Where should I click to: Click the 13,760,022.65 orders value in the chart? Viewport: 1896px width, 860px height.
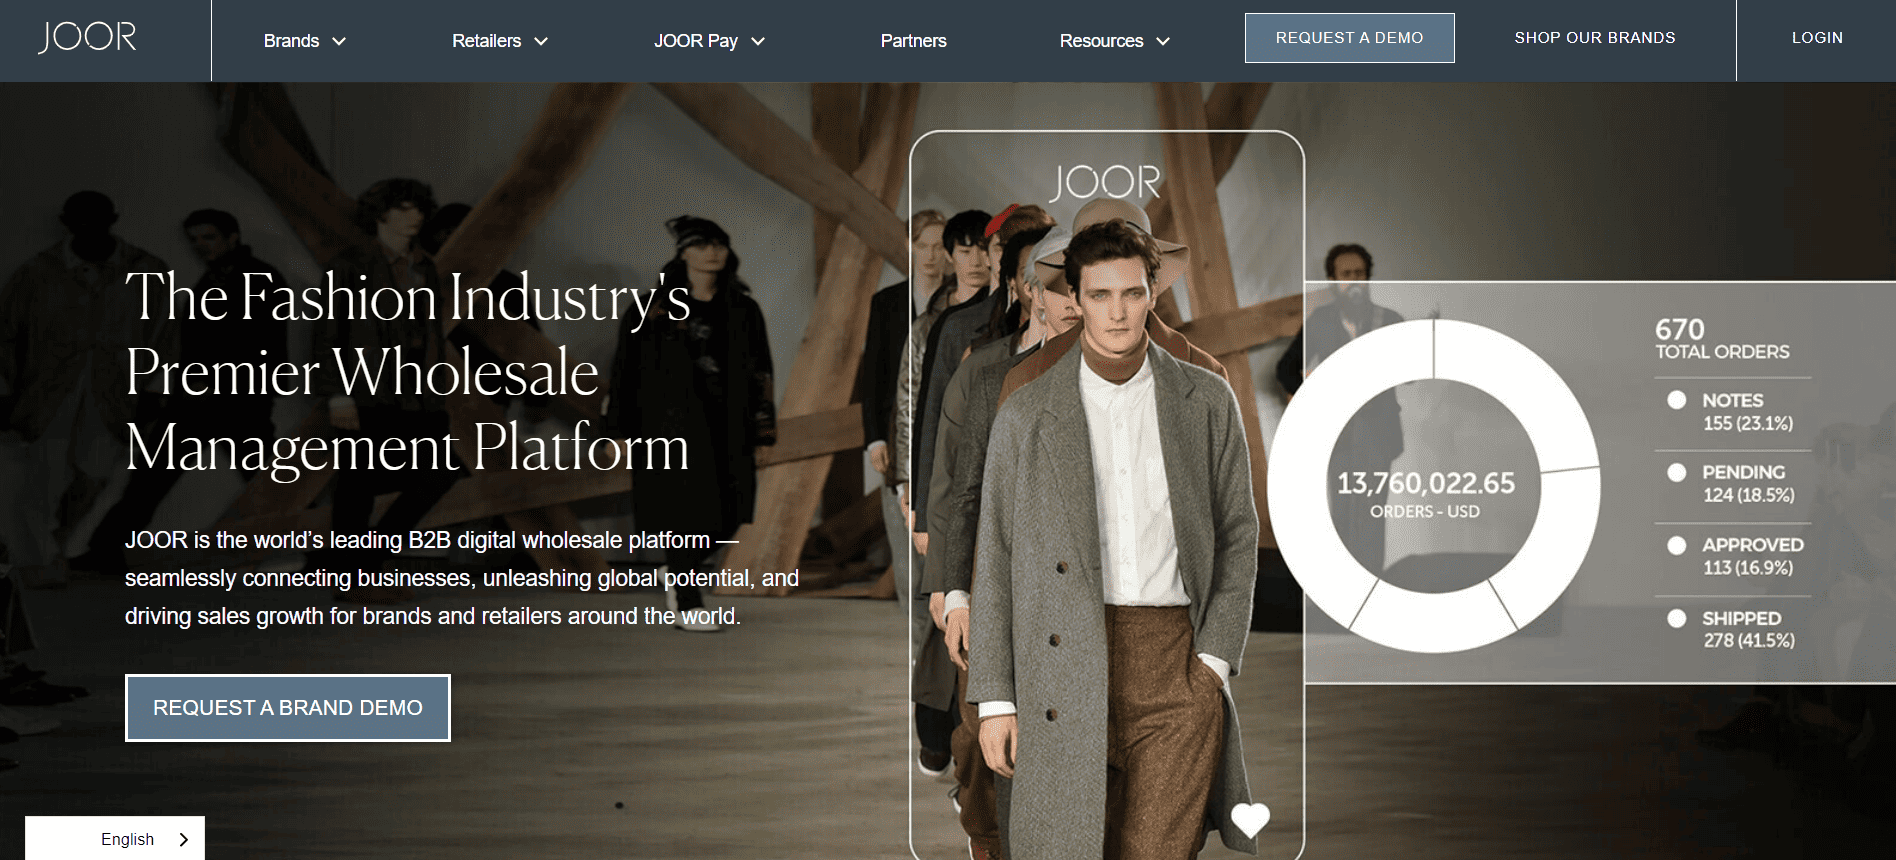[x=1426, y=483]
